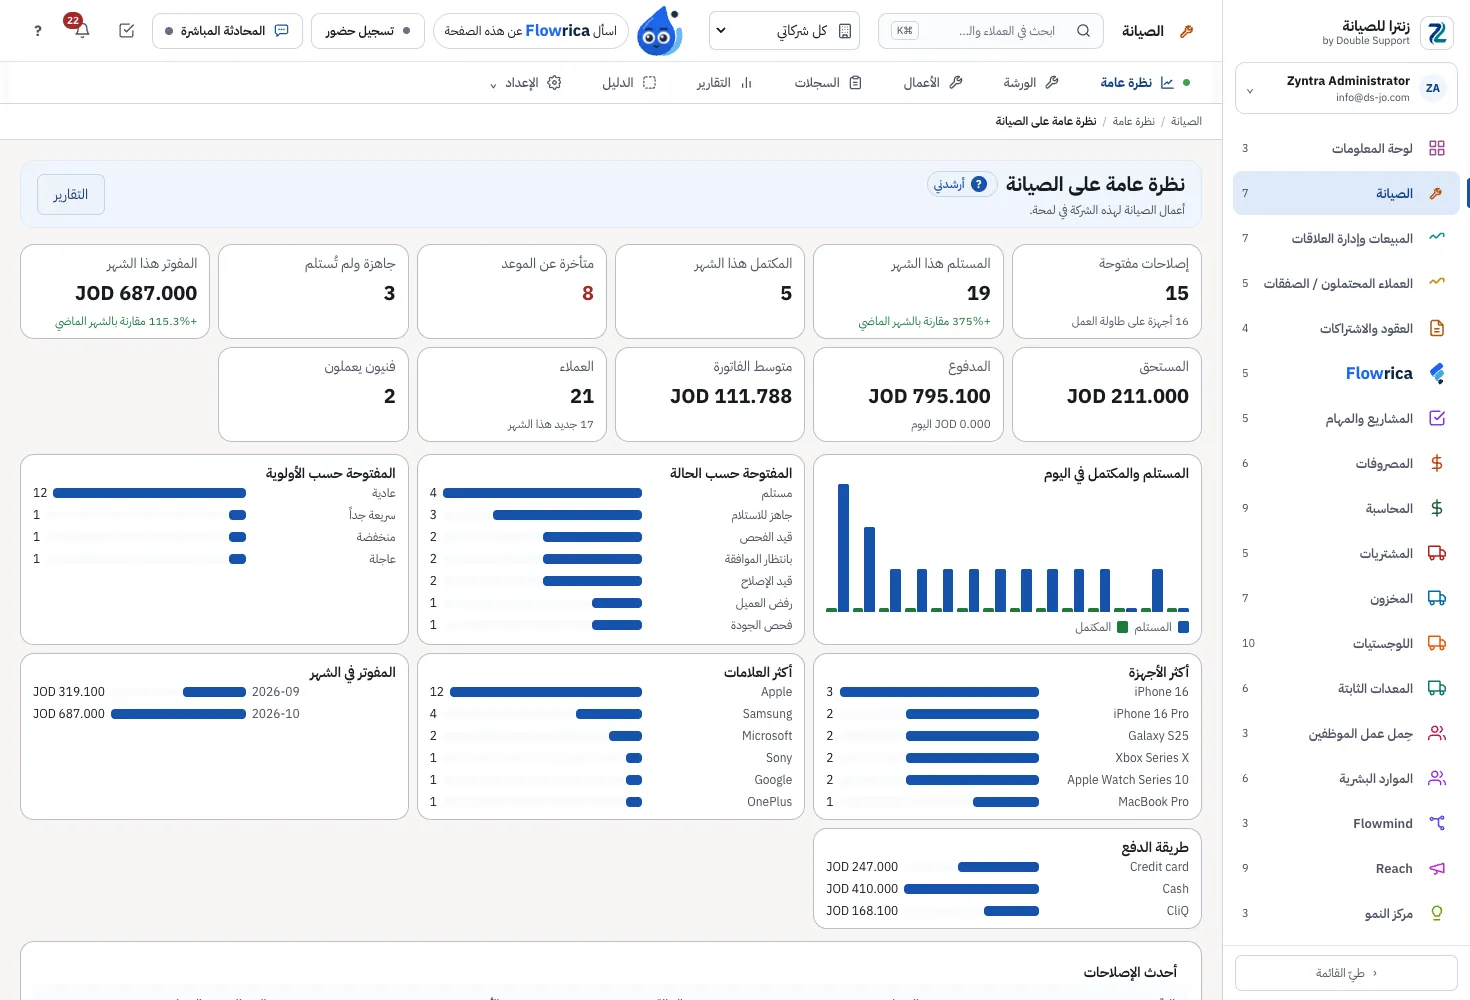Collapse the sidebar with طيّ القائمة
Screen dimensions: 1470x1000
click(x=1346, y=973)
